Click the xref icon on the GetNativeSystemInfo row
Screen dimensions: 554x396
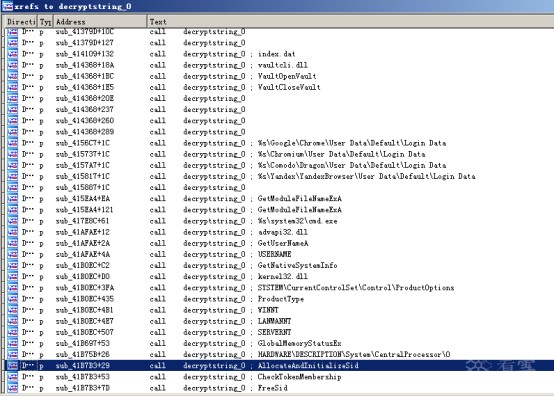tap(12, 265)
